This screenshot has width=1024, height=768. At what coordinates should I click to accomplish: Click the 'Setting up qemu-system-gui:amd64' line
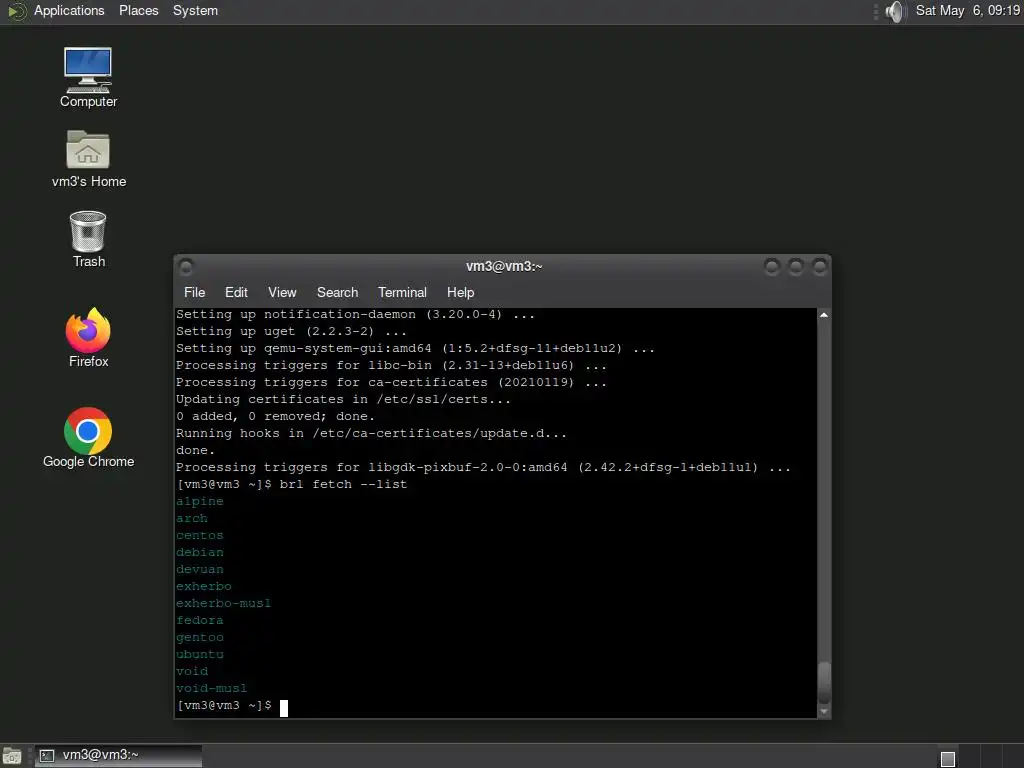pyautogui.click(x=415, y=349)
